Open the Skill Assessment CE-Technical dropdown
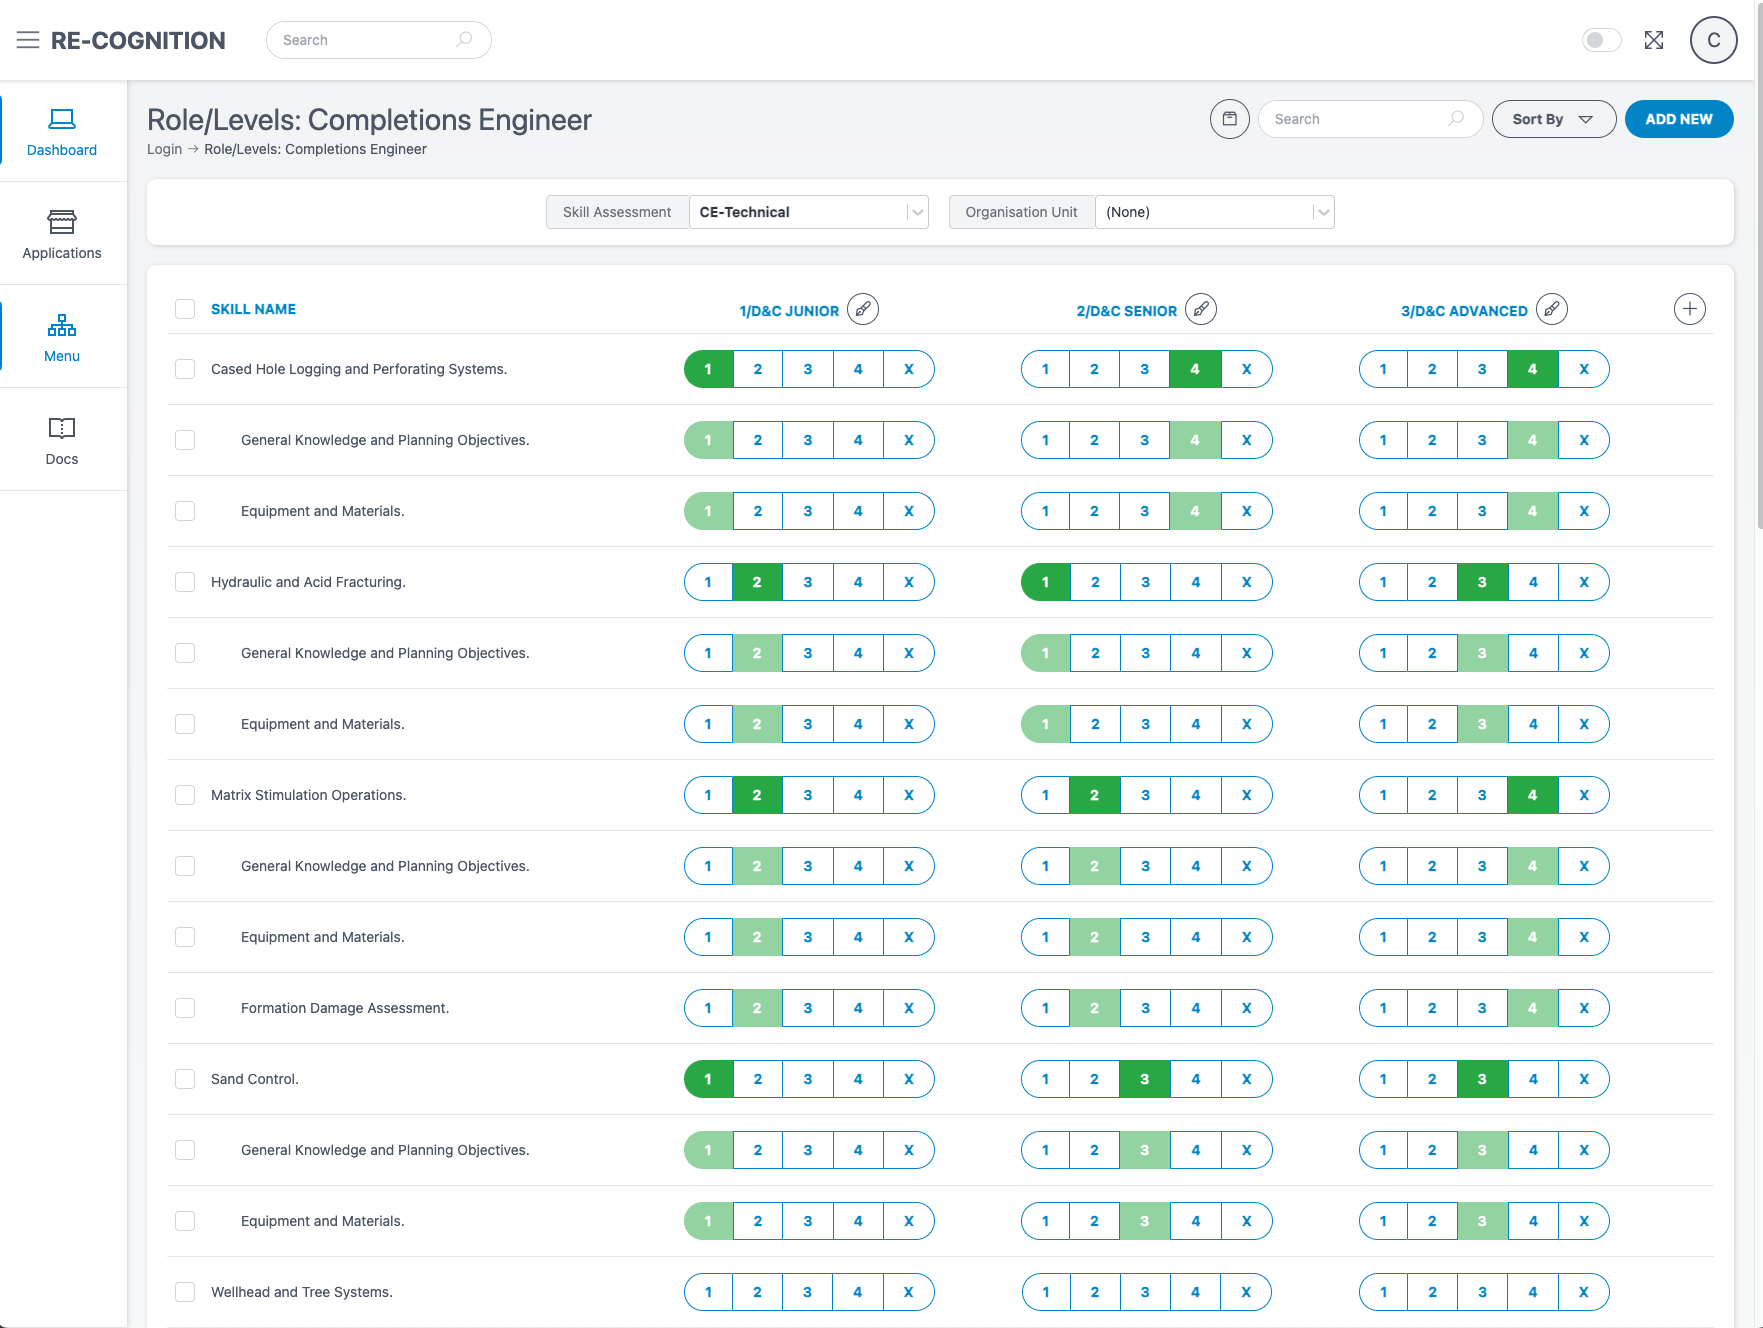1763x1328 pixels. click(x=808, y=212)
